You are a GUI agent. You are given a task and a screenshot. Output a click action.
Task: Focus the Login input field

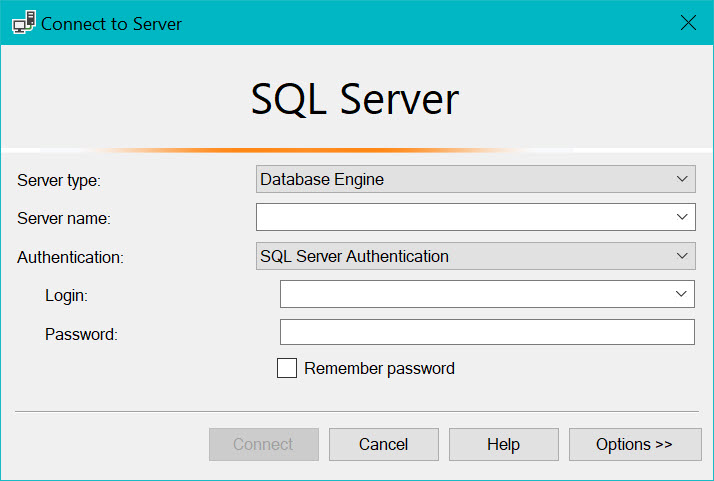tap(475, 294)
